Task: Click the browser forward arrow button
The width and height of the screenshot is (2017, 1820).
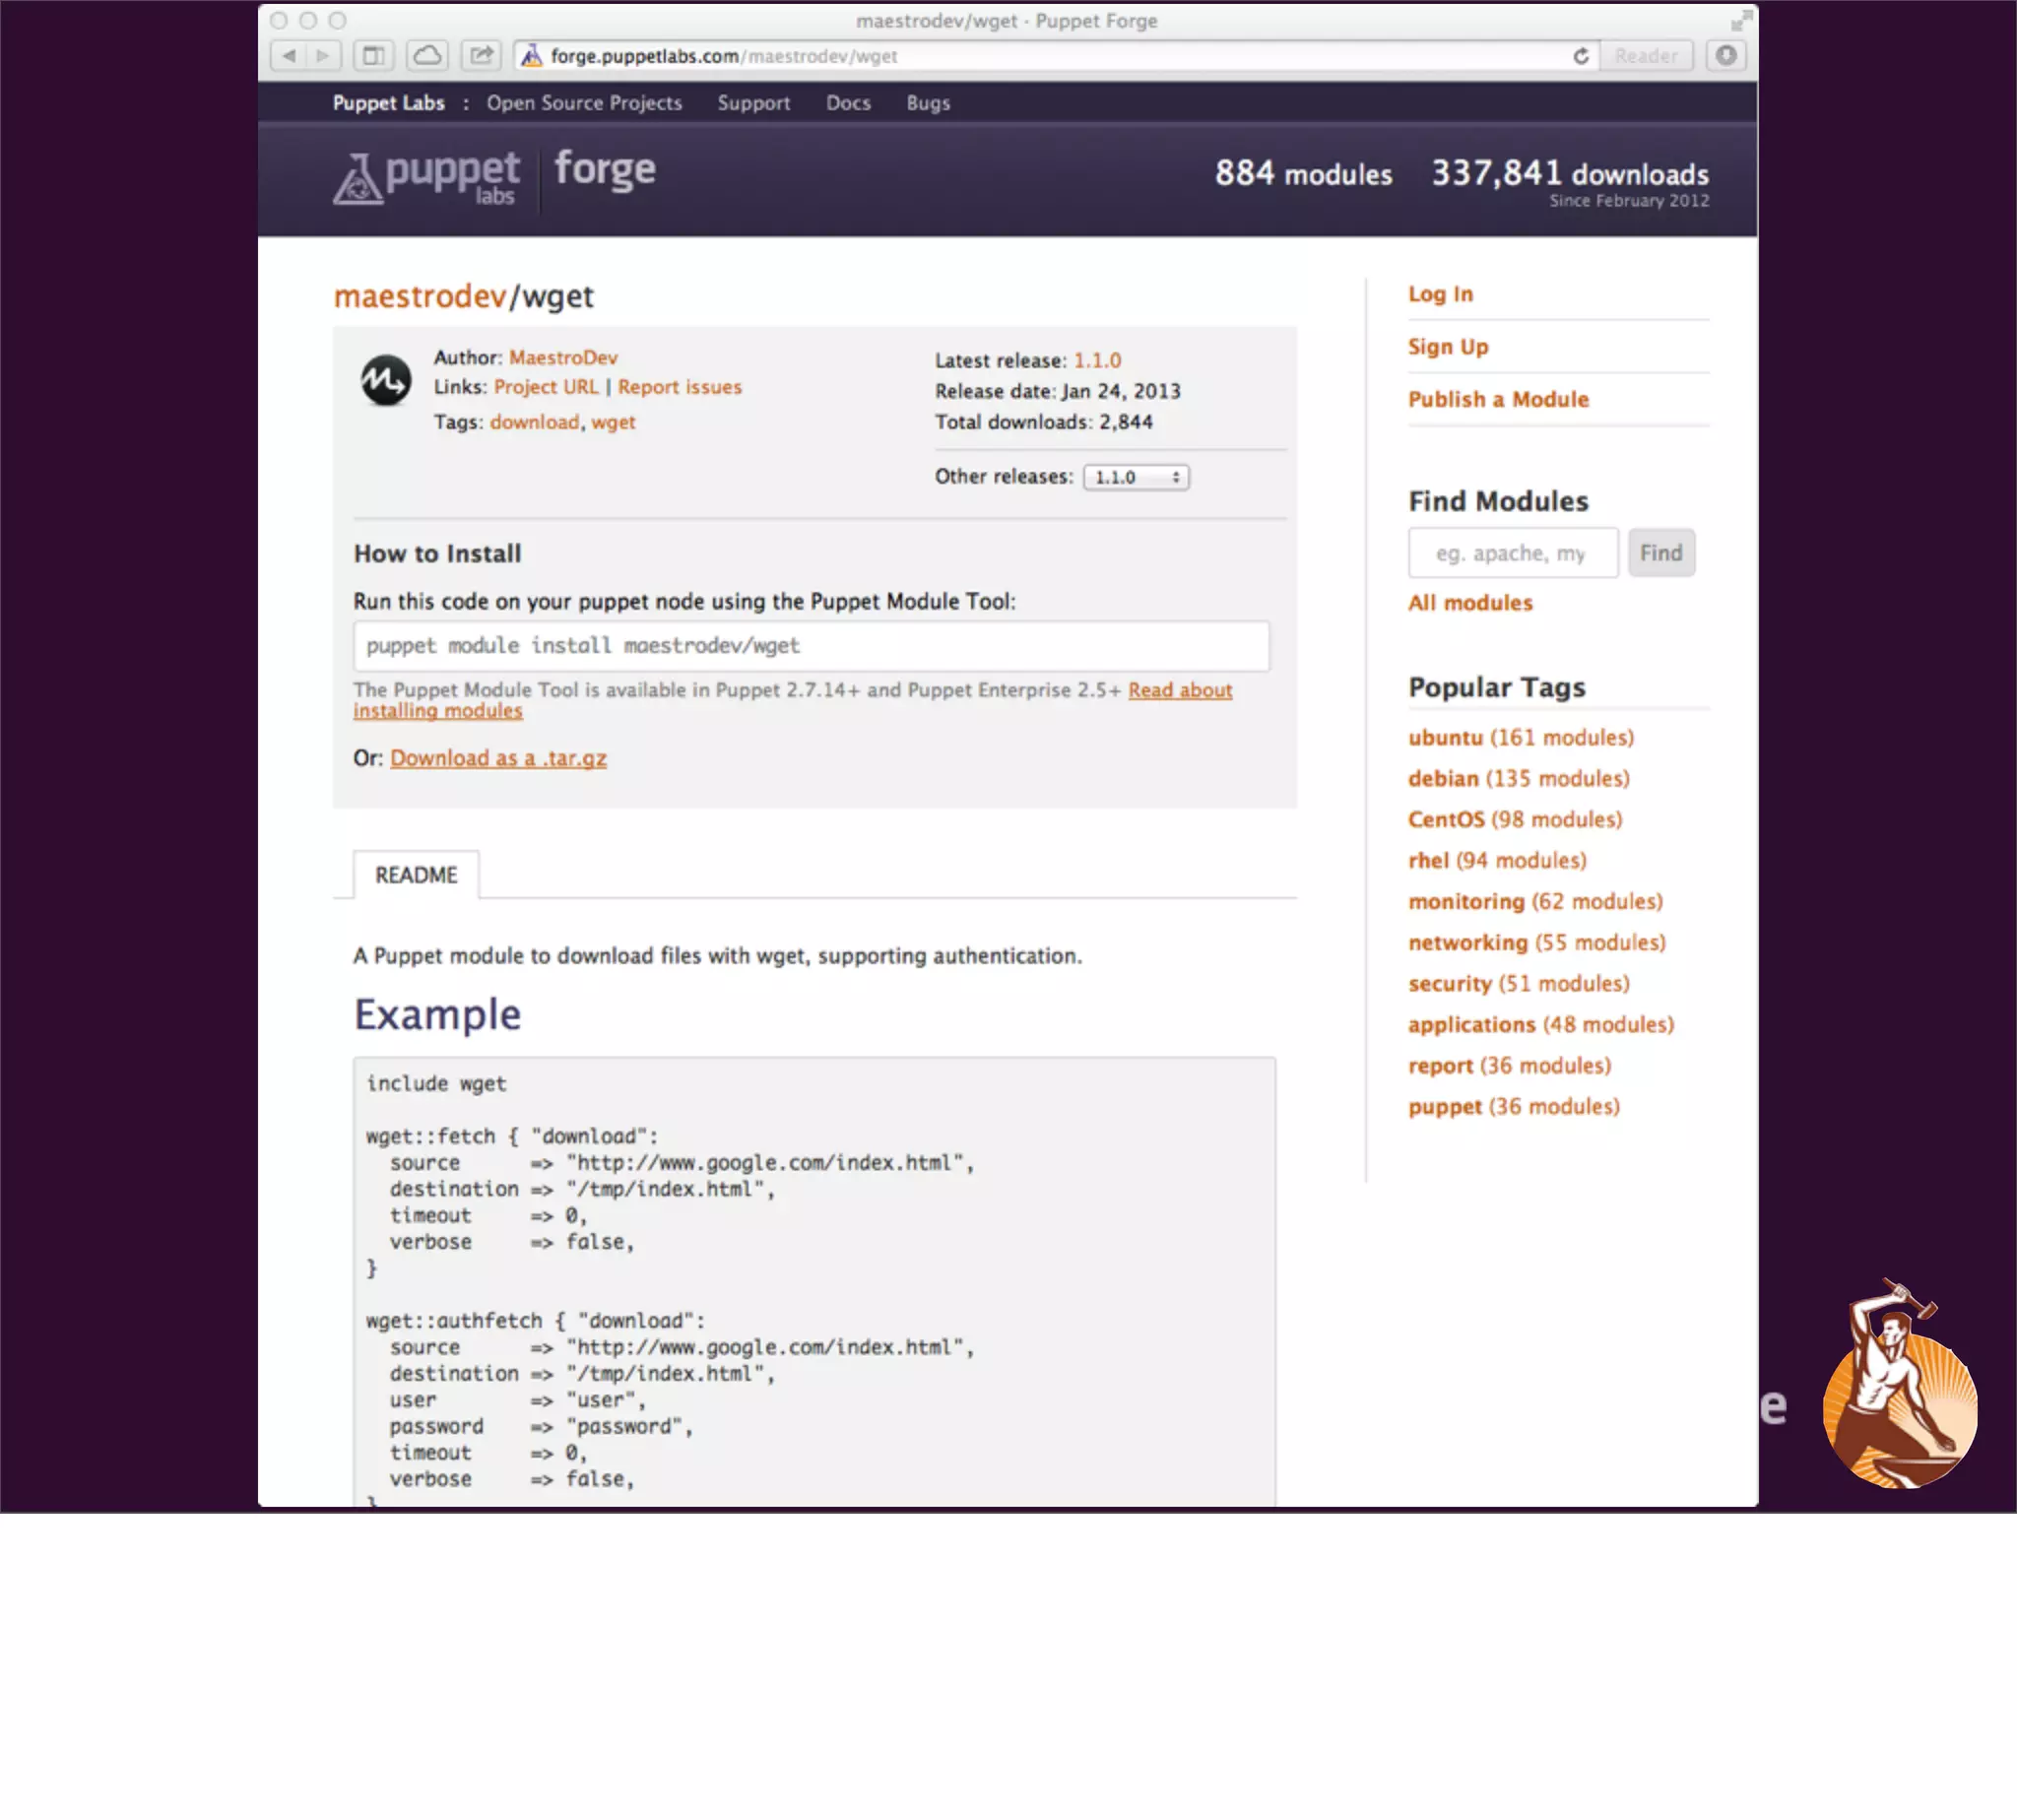Action: pos(323,56)
